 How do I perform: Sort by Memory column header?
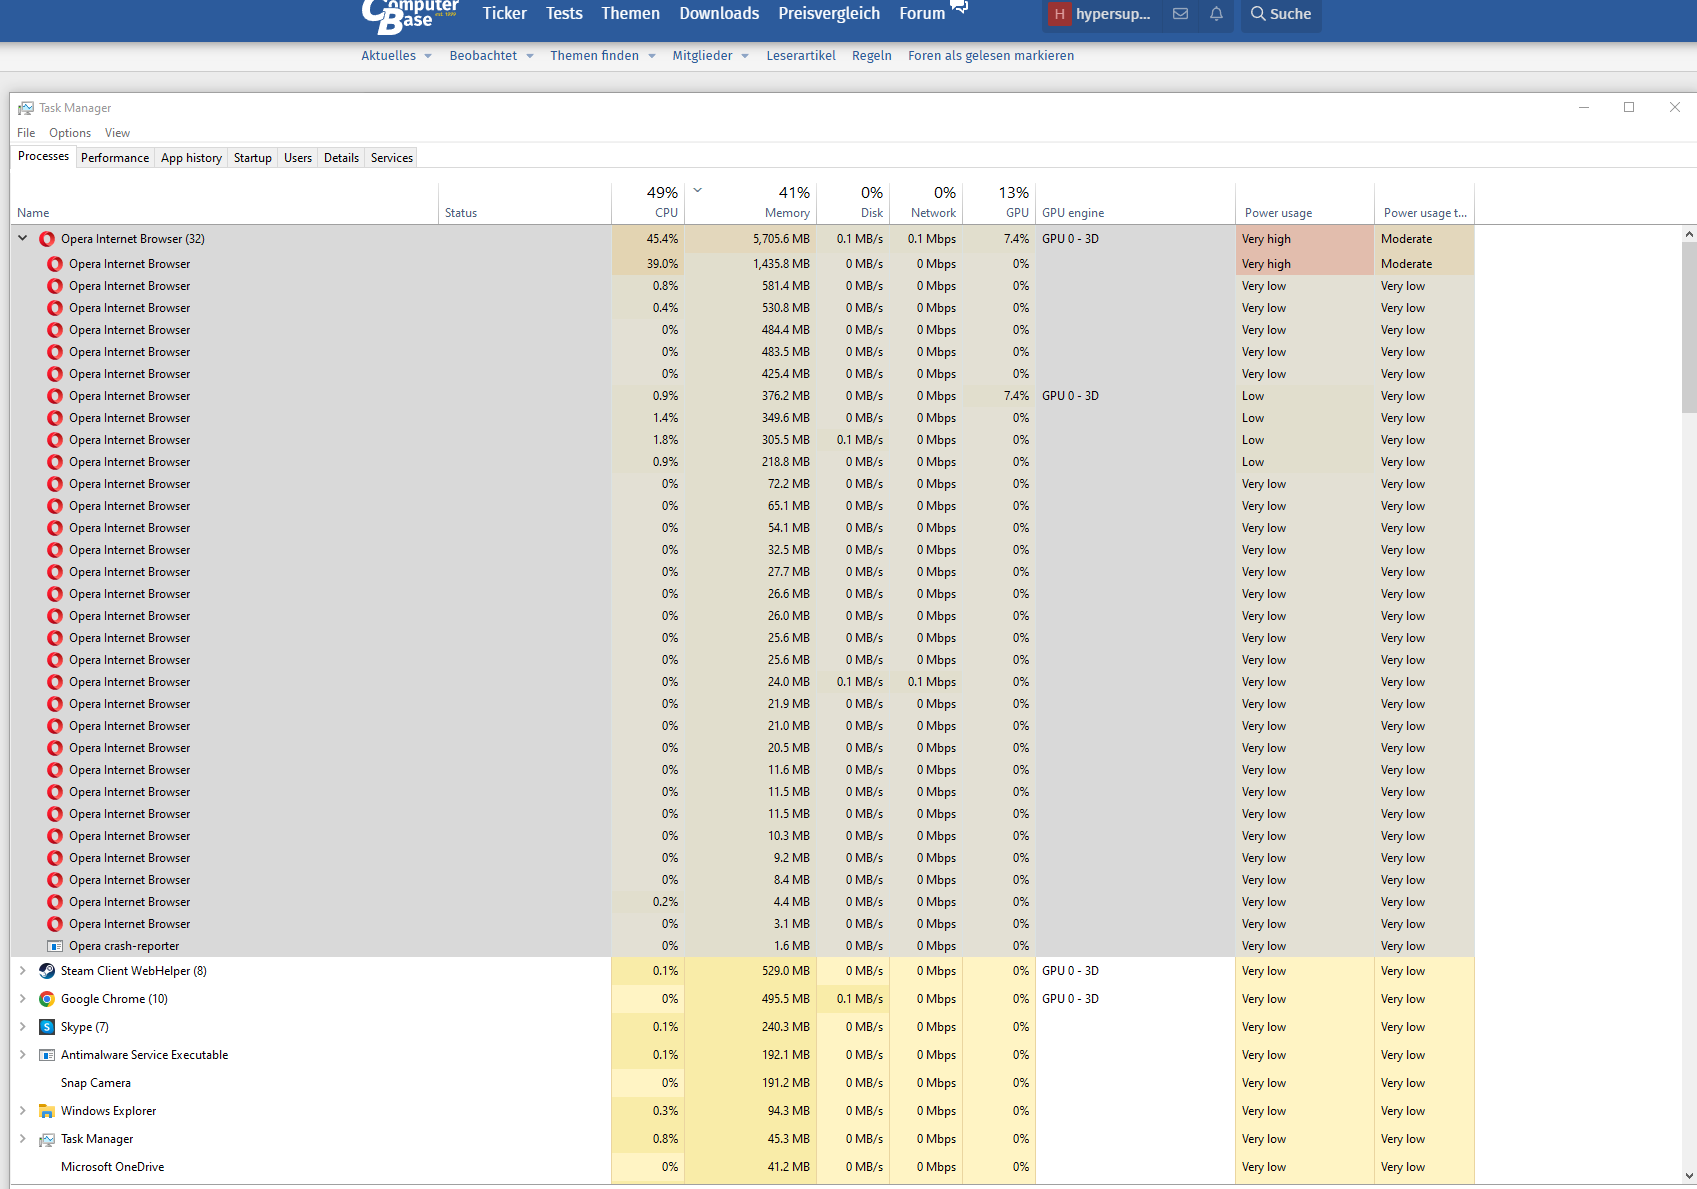(751, 203)
